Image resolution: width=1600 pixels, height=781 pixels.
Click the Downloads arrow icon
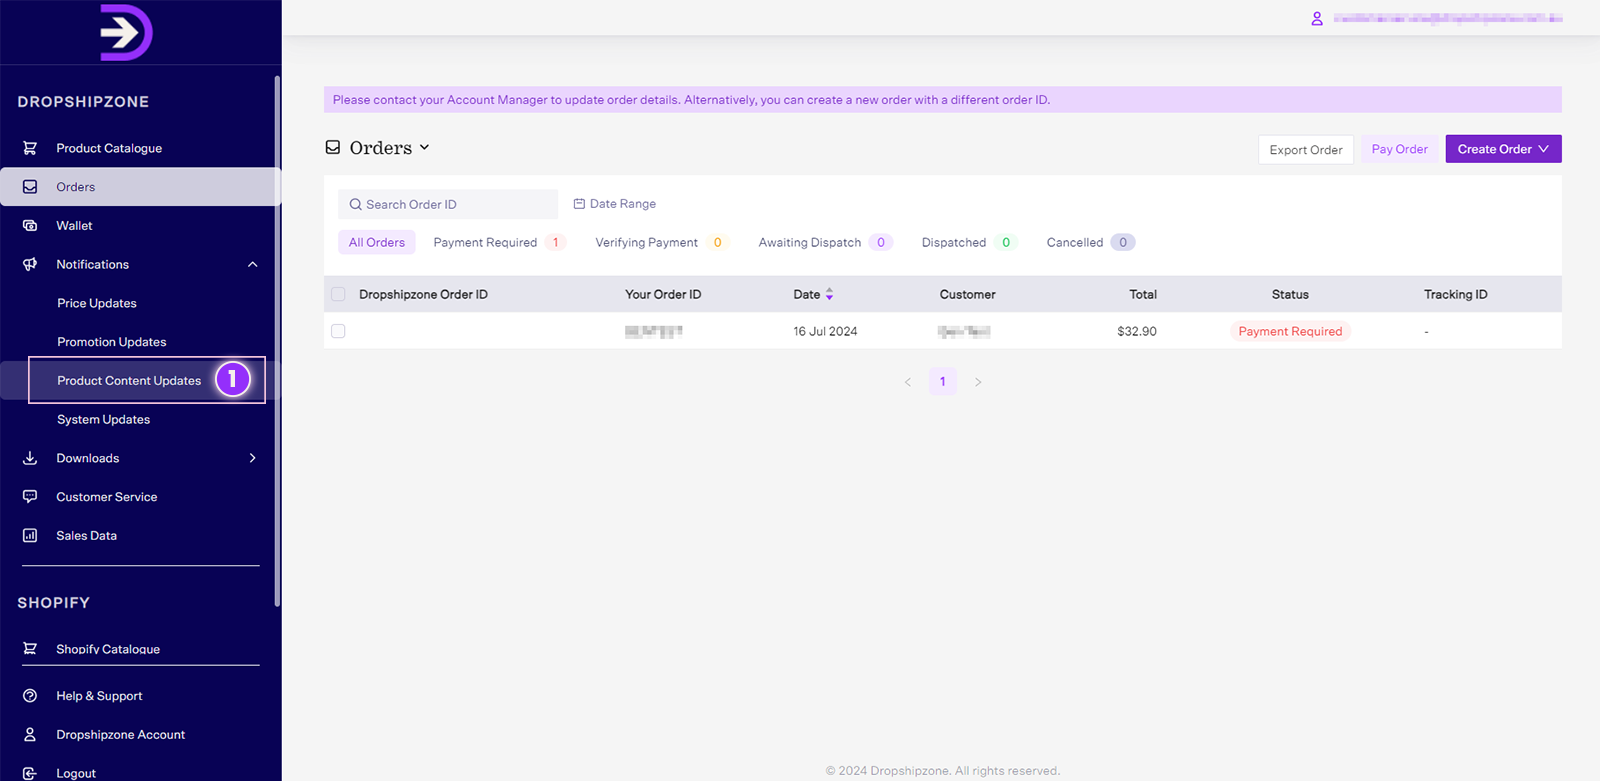[x=30, y=458]
